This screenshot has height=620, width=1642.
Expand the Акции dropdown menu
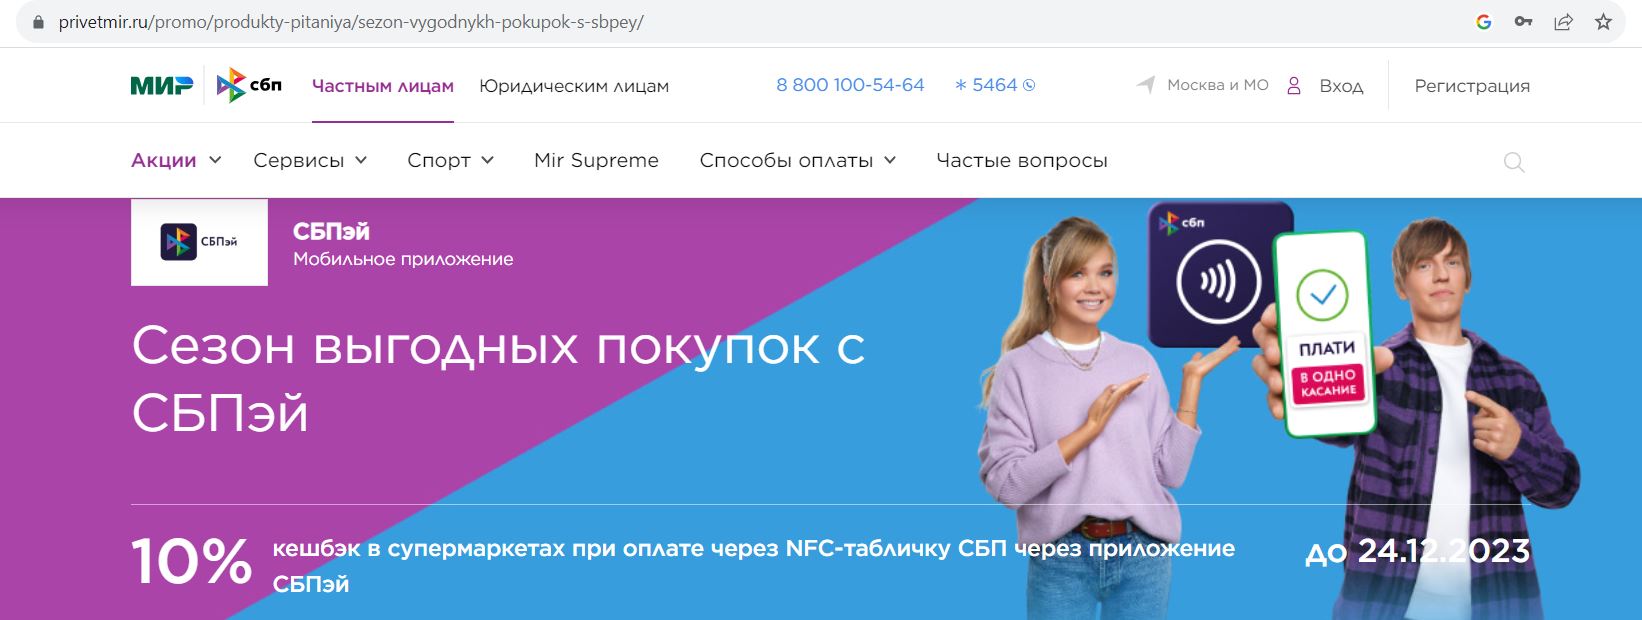coord(176,160)
